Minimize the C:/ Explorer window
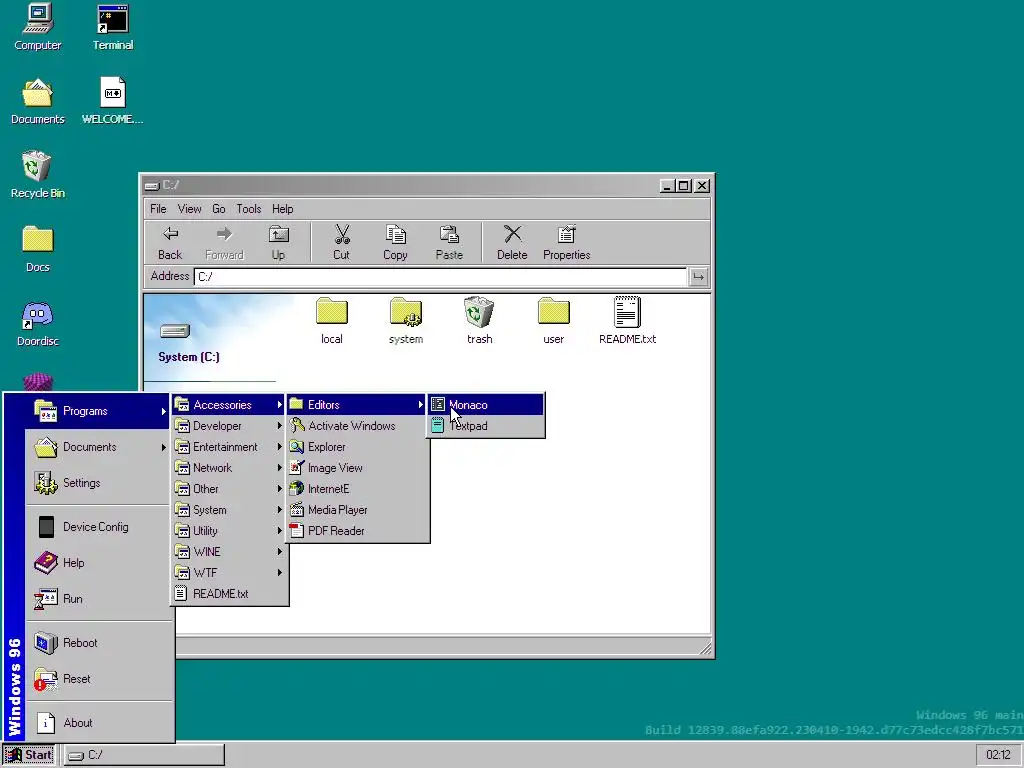1024x768 pixels. coord(667,186)
